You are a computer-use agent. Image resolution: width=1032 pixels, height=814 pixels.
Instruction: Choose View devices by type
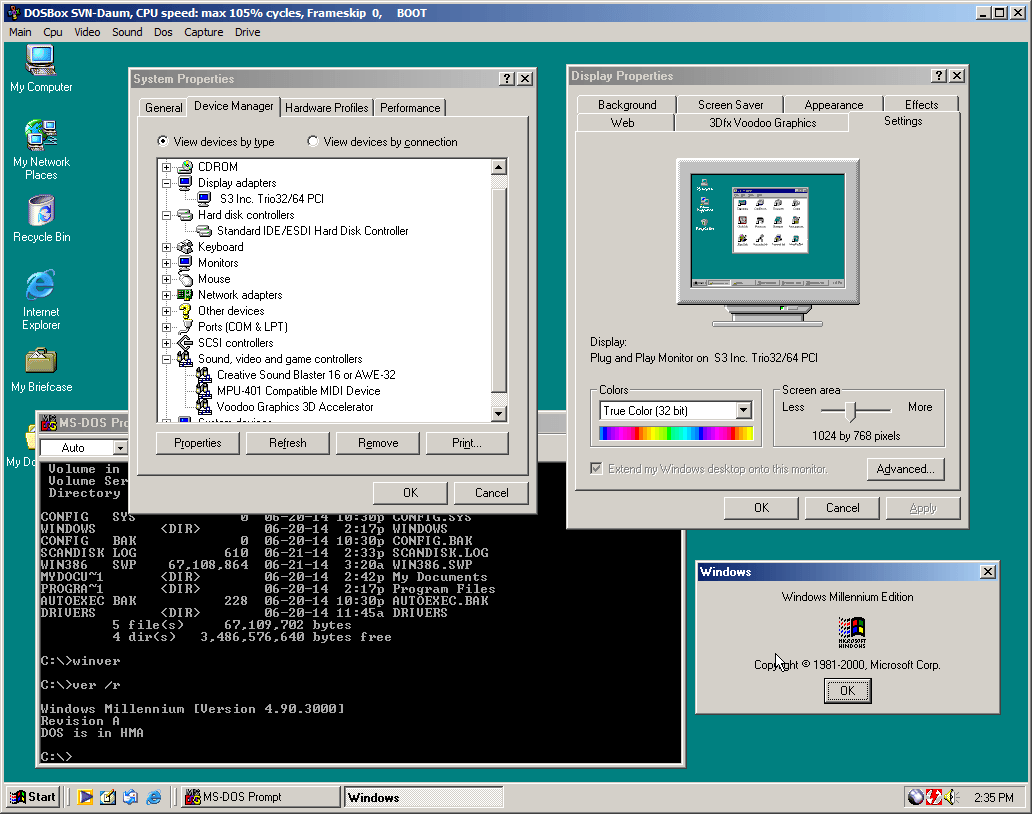coord(217,141)
